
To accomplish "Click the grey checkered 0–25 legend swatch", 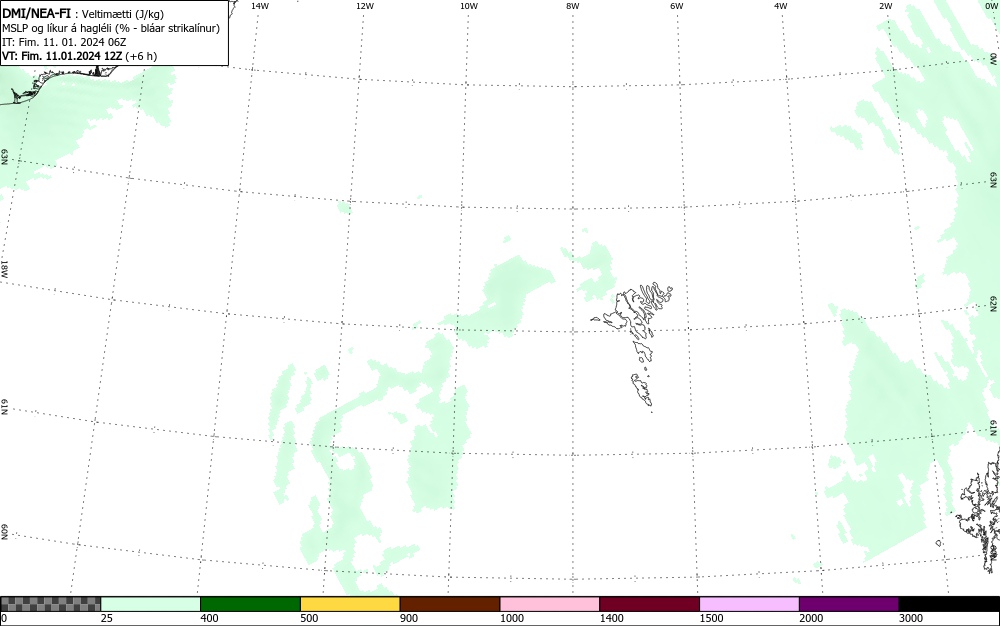I will (50, 604).
